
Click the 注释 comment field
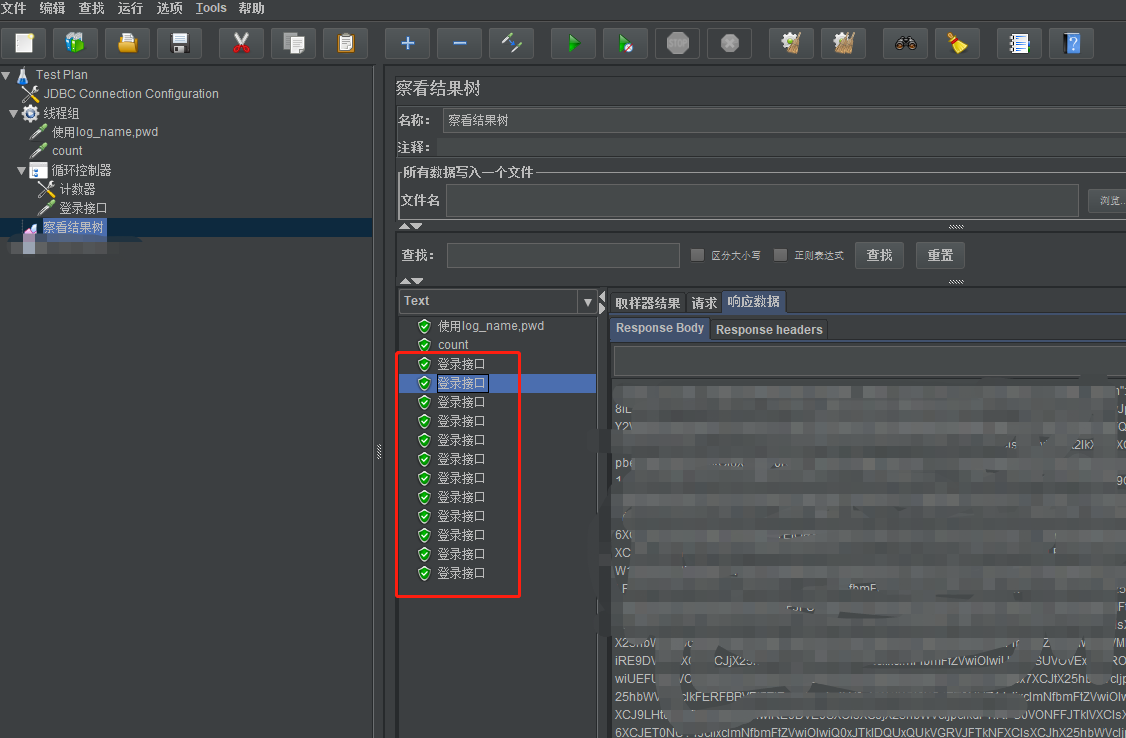tap(781, 147)
